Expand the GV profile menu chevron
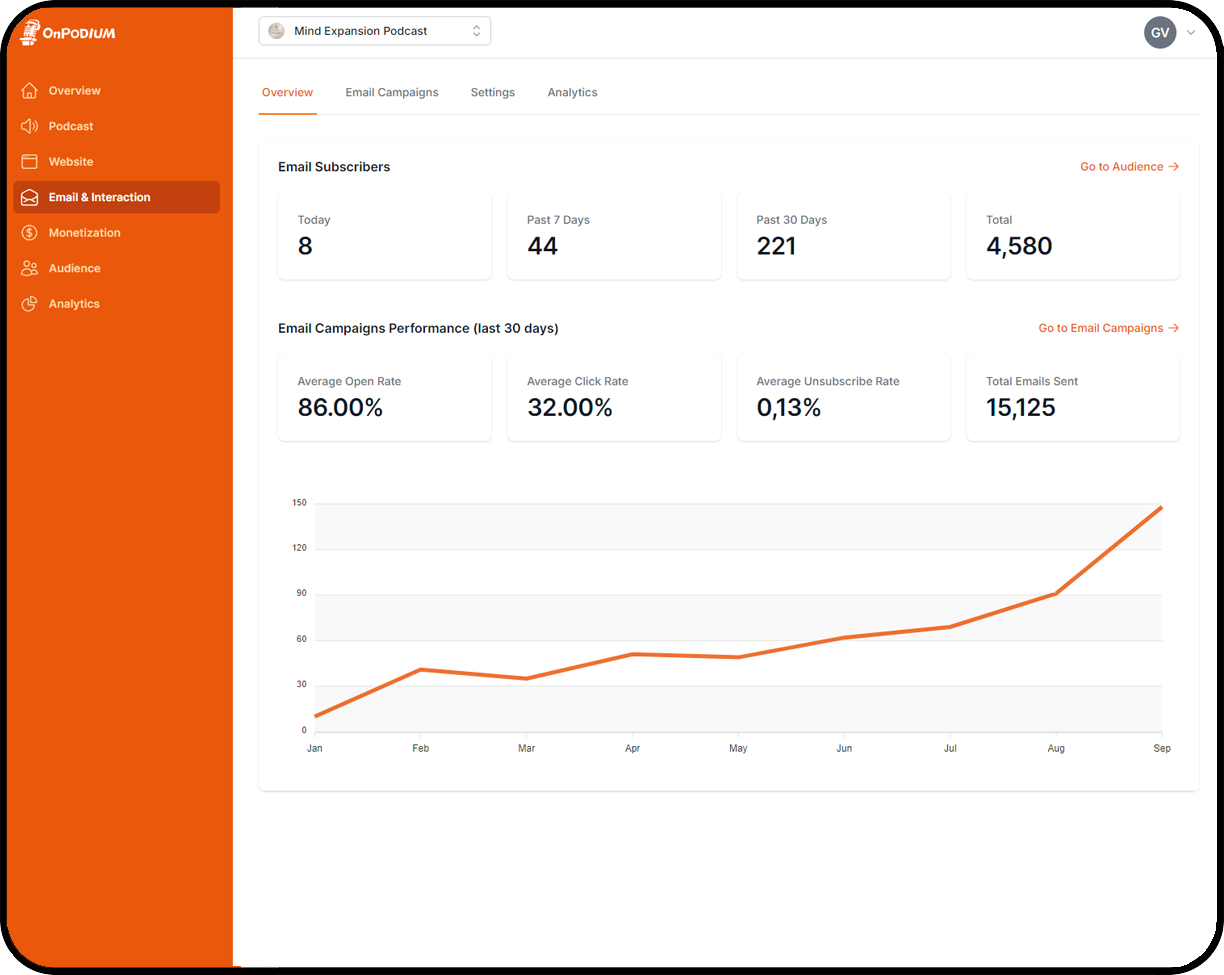The image size is (1224, 975). pos(1191,32)
